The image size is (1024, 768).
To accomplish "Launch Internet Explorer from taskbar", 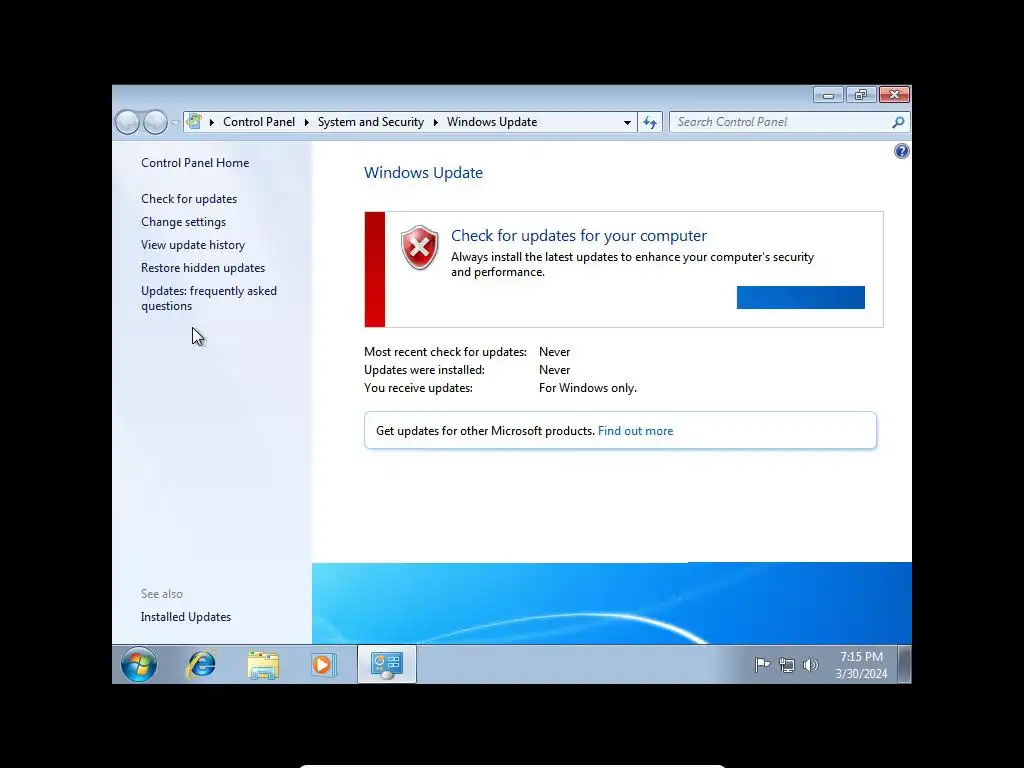I will coord(201,665).
